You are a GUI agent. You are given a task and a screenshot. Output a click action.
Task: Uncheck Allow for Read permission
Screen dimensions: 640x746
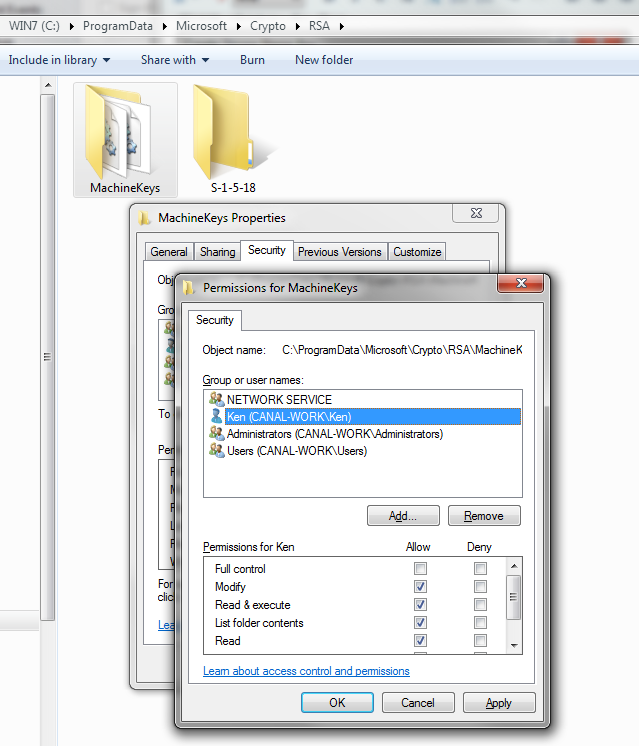pyautogui.click(x=420, y=641)
